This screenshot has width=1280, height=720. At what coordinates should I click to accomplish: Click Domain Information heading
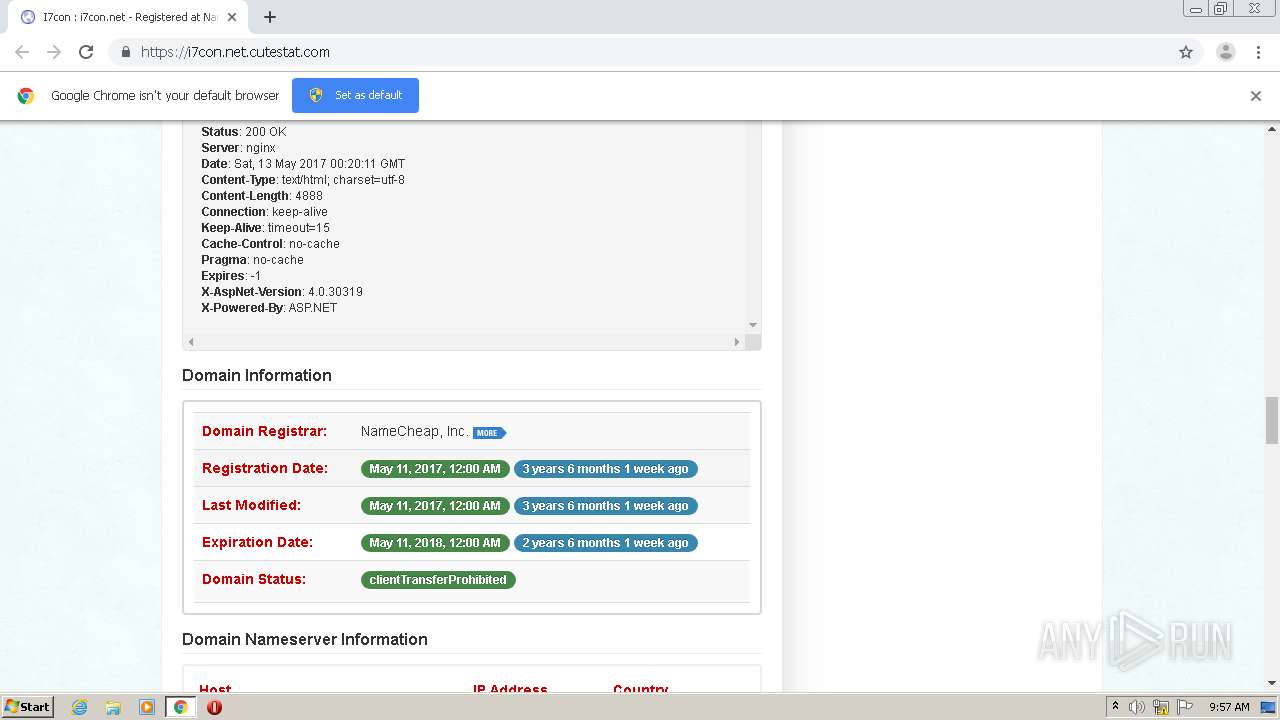tap(257, 375)
